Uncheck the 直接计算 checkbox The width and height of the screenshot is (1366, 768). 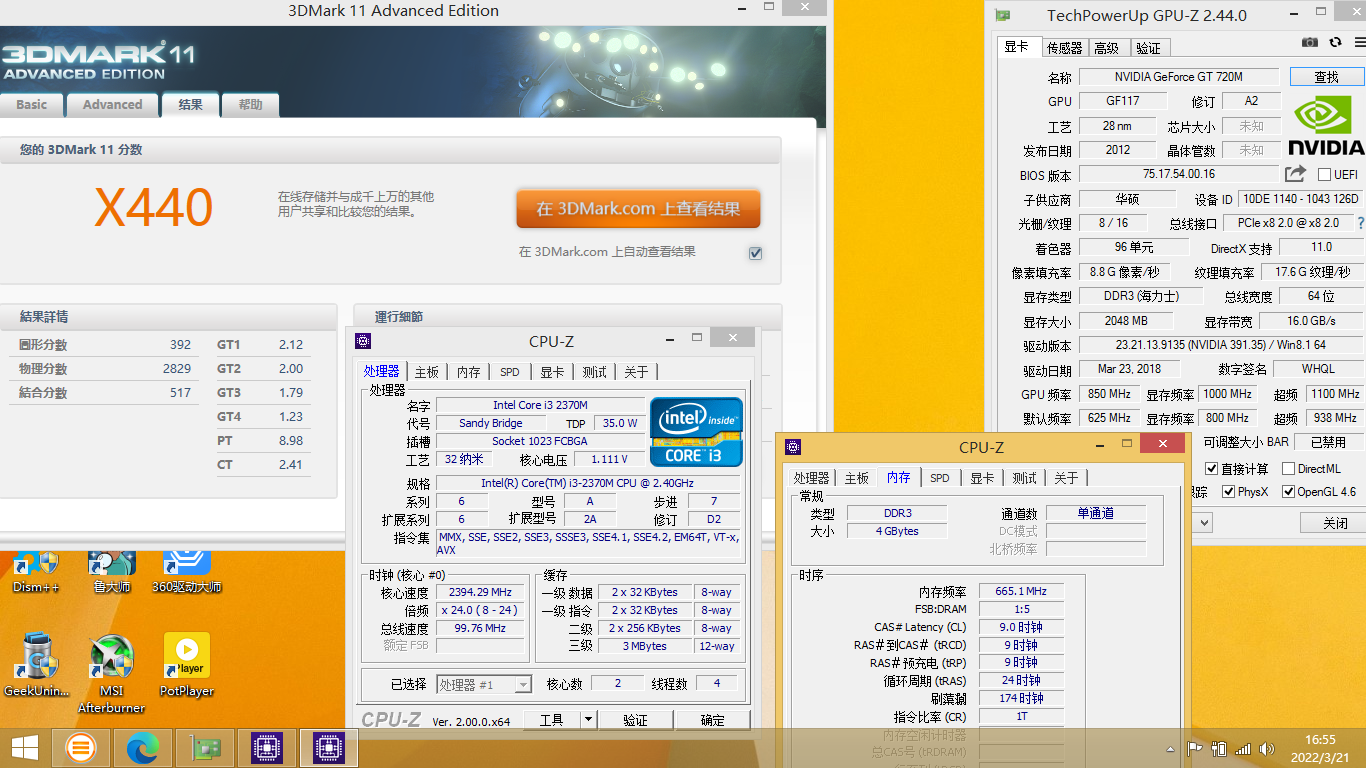pyautogui.click(x=1212, y=468)
